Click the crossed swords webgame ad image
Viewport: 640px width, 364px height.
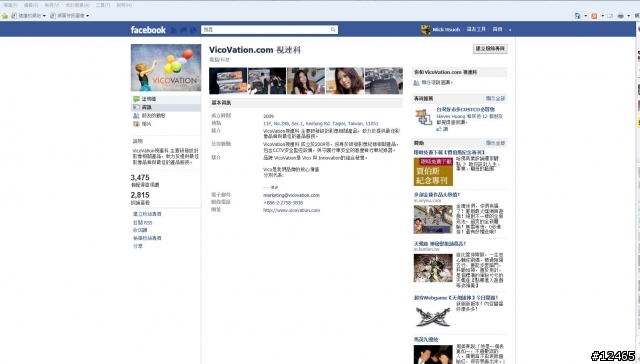[x=433, y=317]
